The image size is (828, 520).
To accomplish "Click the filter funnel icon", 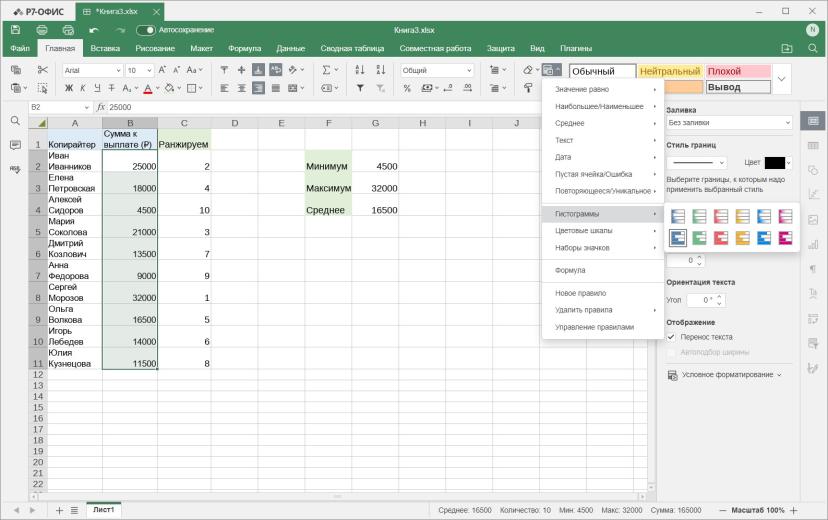I will click(x=360, y=88).
